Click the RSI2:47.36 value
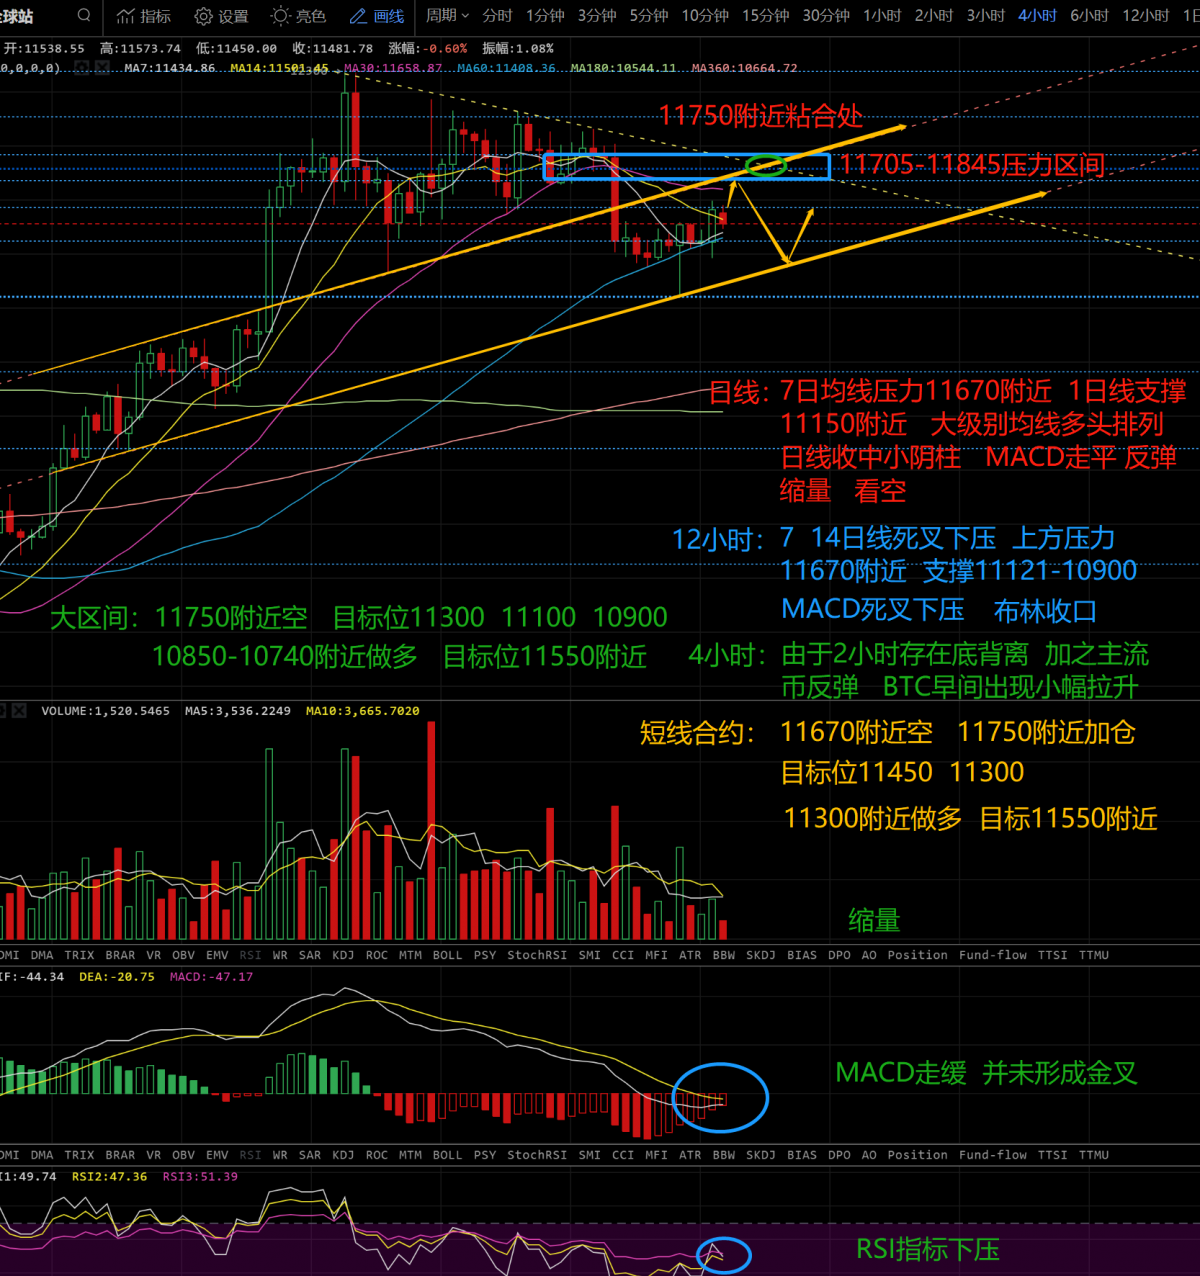Image resolution: width=1200 pixels, height=1276 pixels. point(109,1177)
